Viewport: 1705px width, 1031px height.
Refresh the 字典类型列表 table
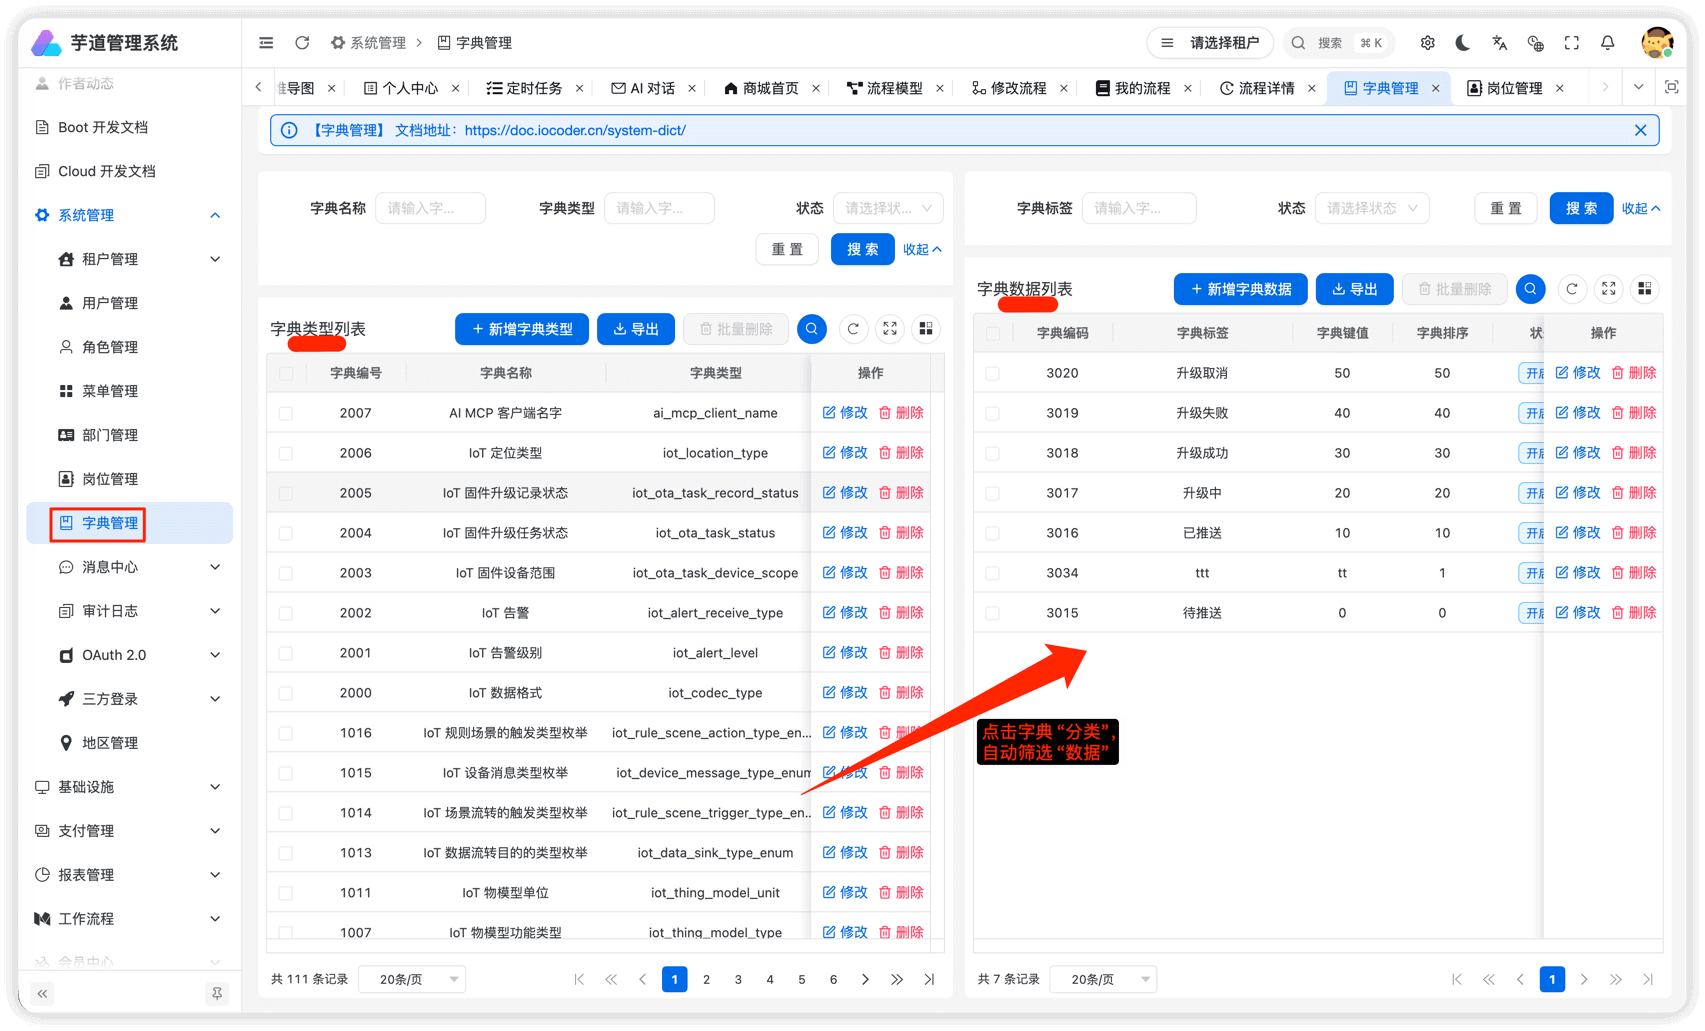pos(853,328)
